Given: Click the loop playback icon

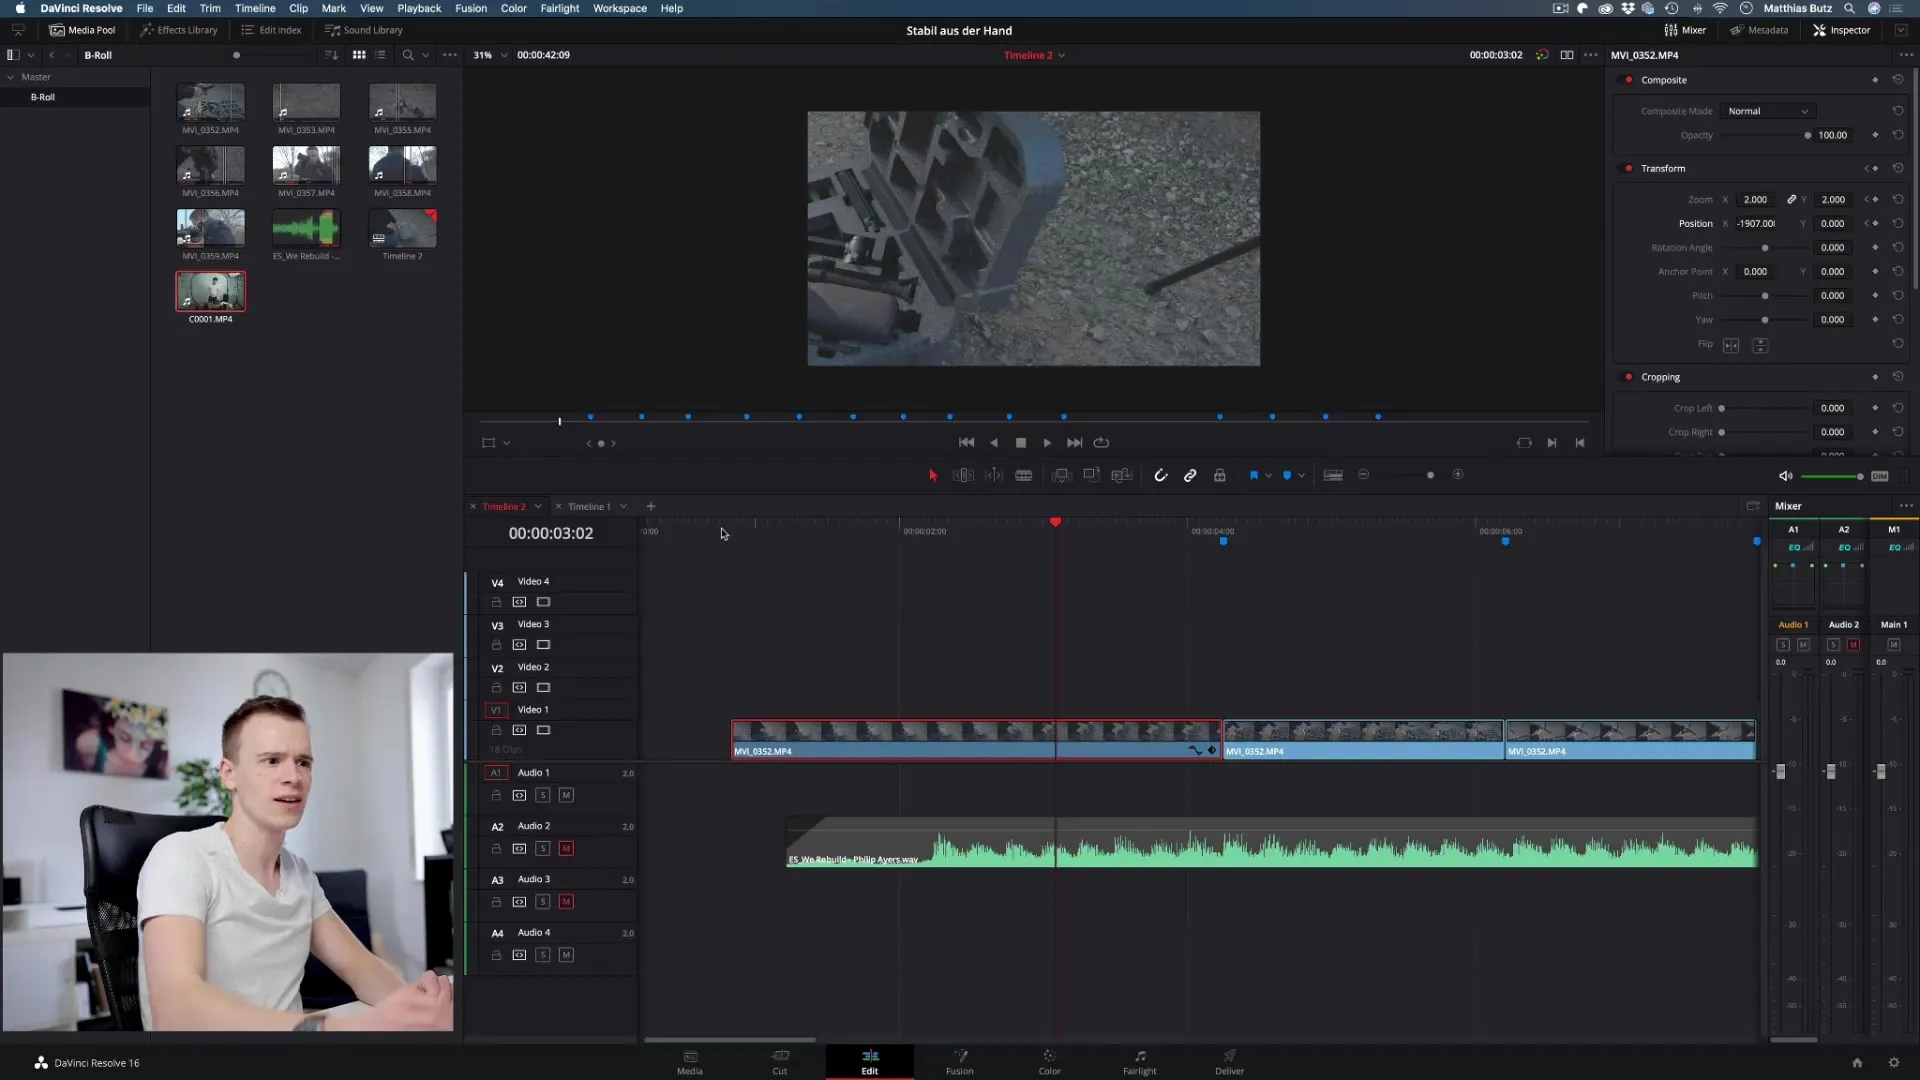Looking at the screenshot, I should point(1101,443).
